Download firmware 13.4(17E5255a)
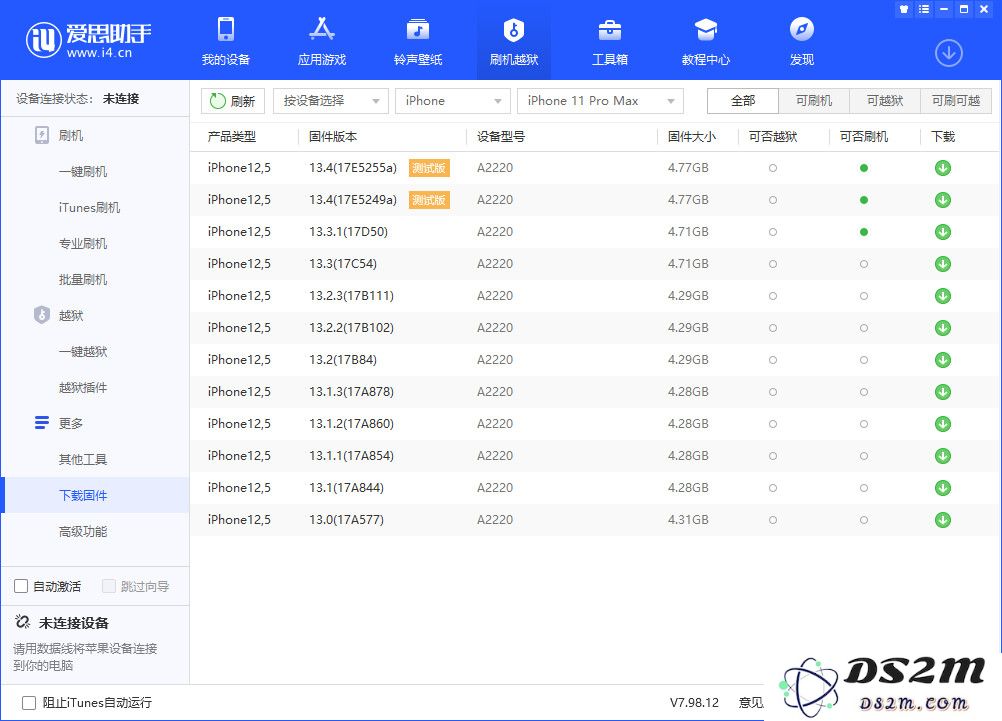 pyautogui.click(x=943, y=168)
